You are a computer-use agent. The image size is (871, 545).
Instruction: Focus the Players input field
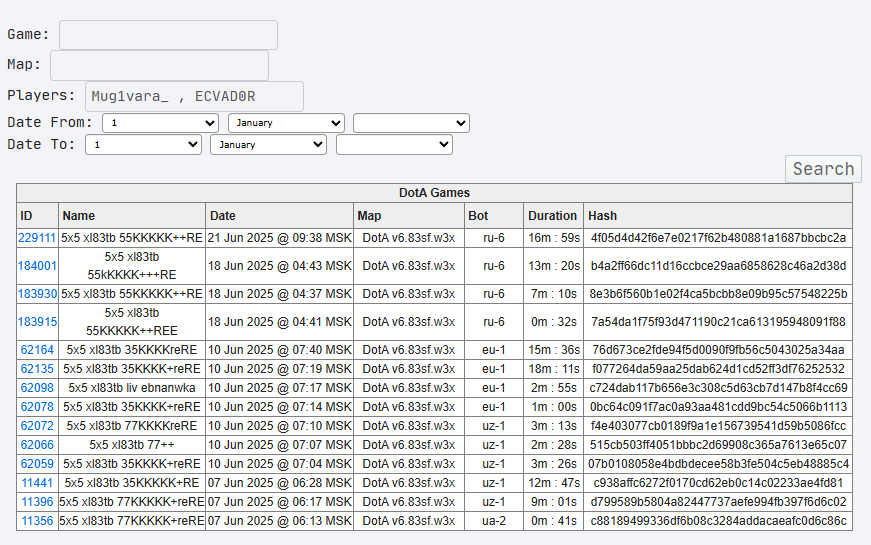point(194,96)
